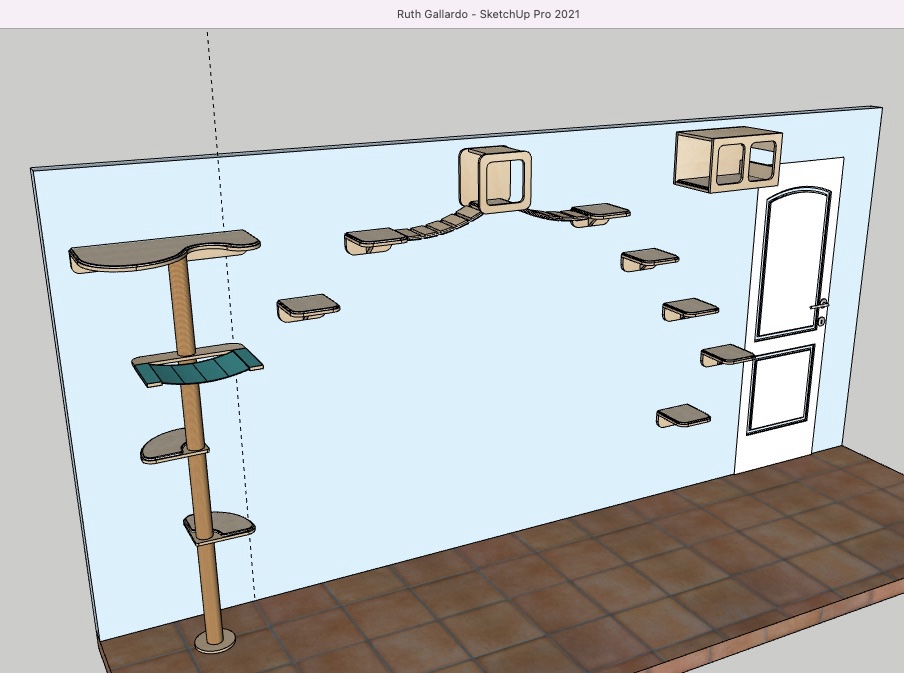The image size is (904, 673).
Task: Click the round base of the cat post
Action: pos(215,640)
